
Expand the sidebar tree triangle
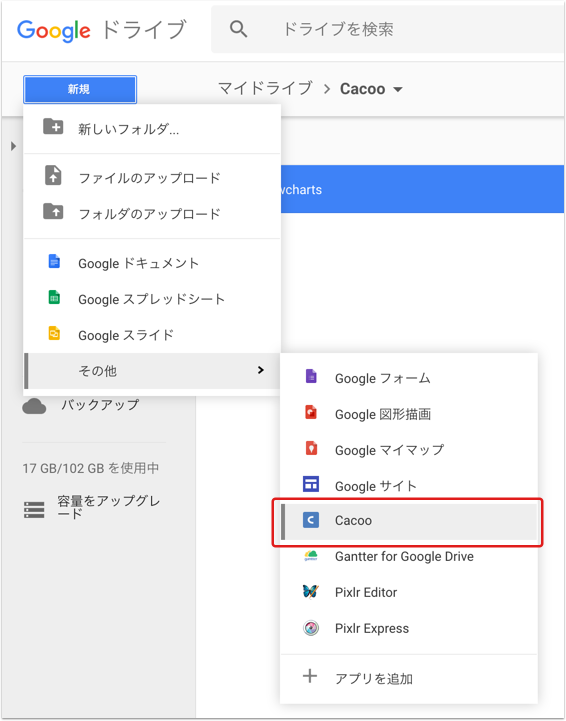(x=13, y=146)
